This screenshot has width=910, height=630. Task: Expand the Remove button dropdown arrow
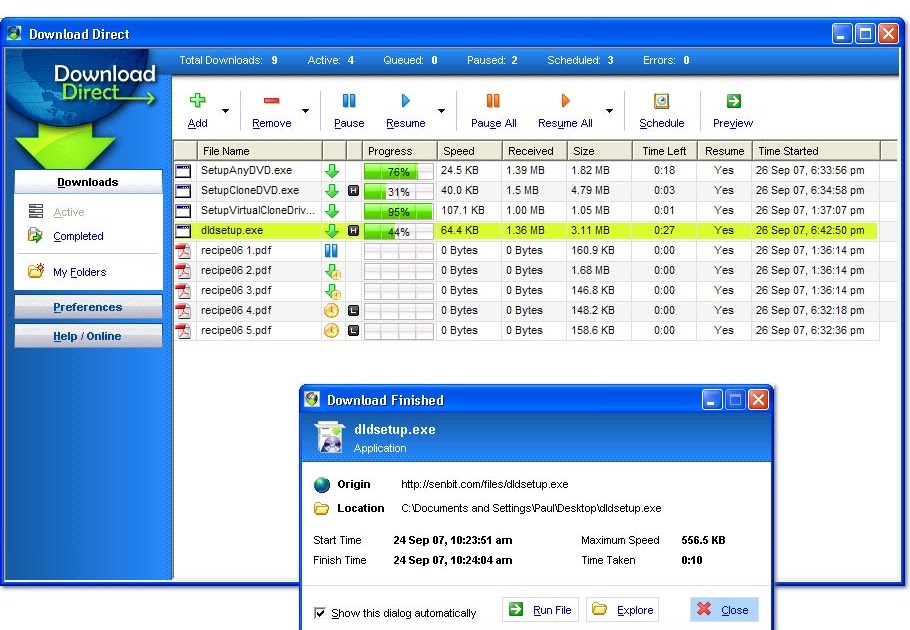305,111
